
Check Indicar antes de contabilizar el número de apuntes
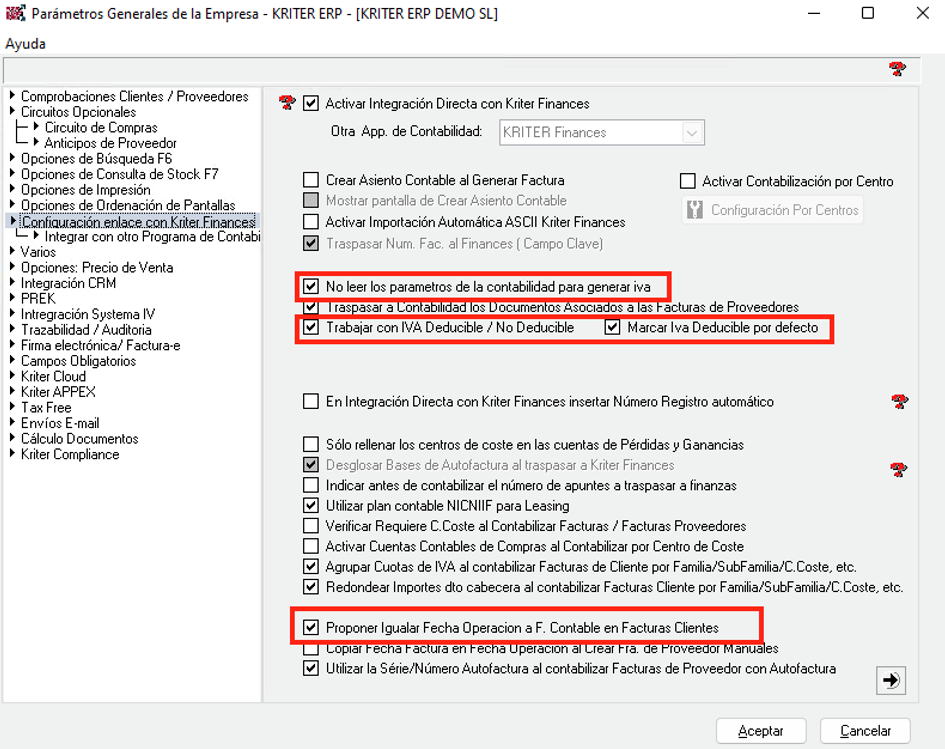[311, 484]
